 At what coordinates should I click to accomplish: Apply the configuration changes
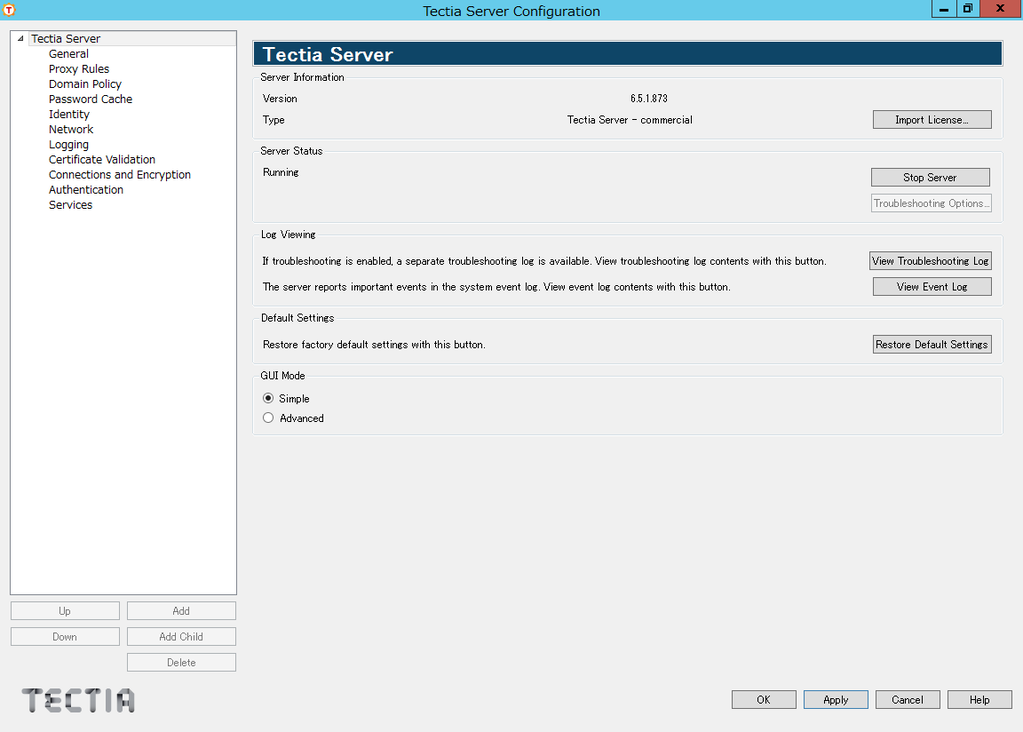point(836,699)
